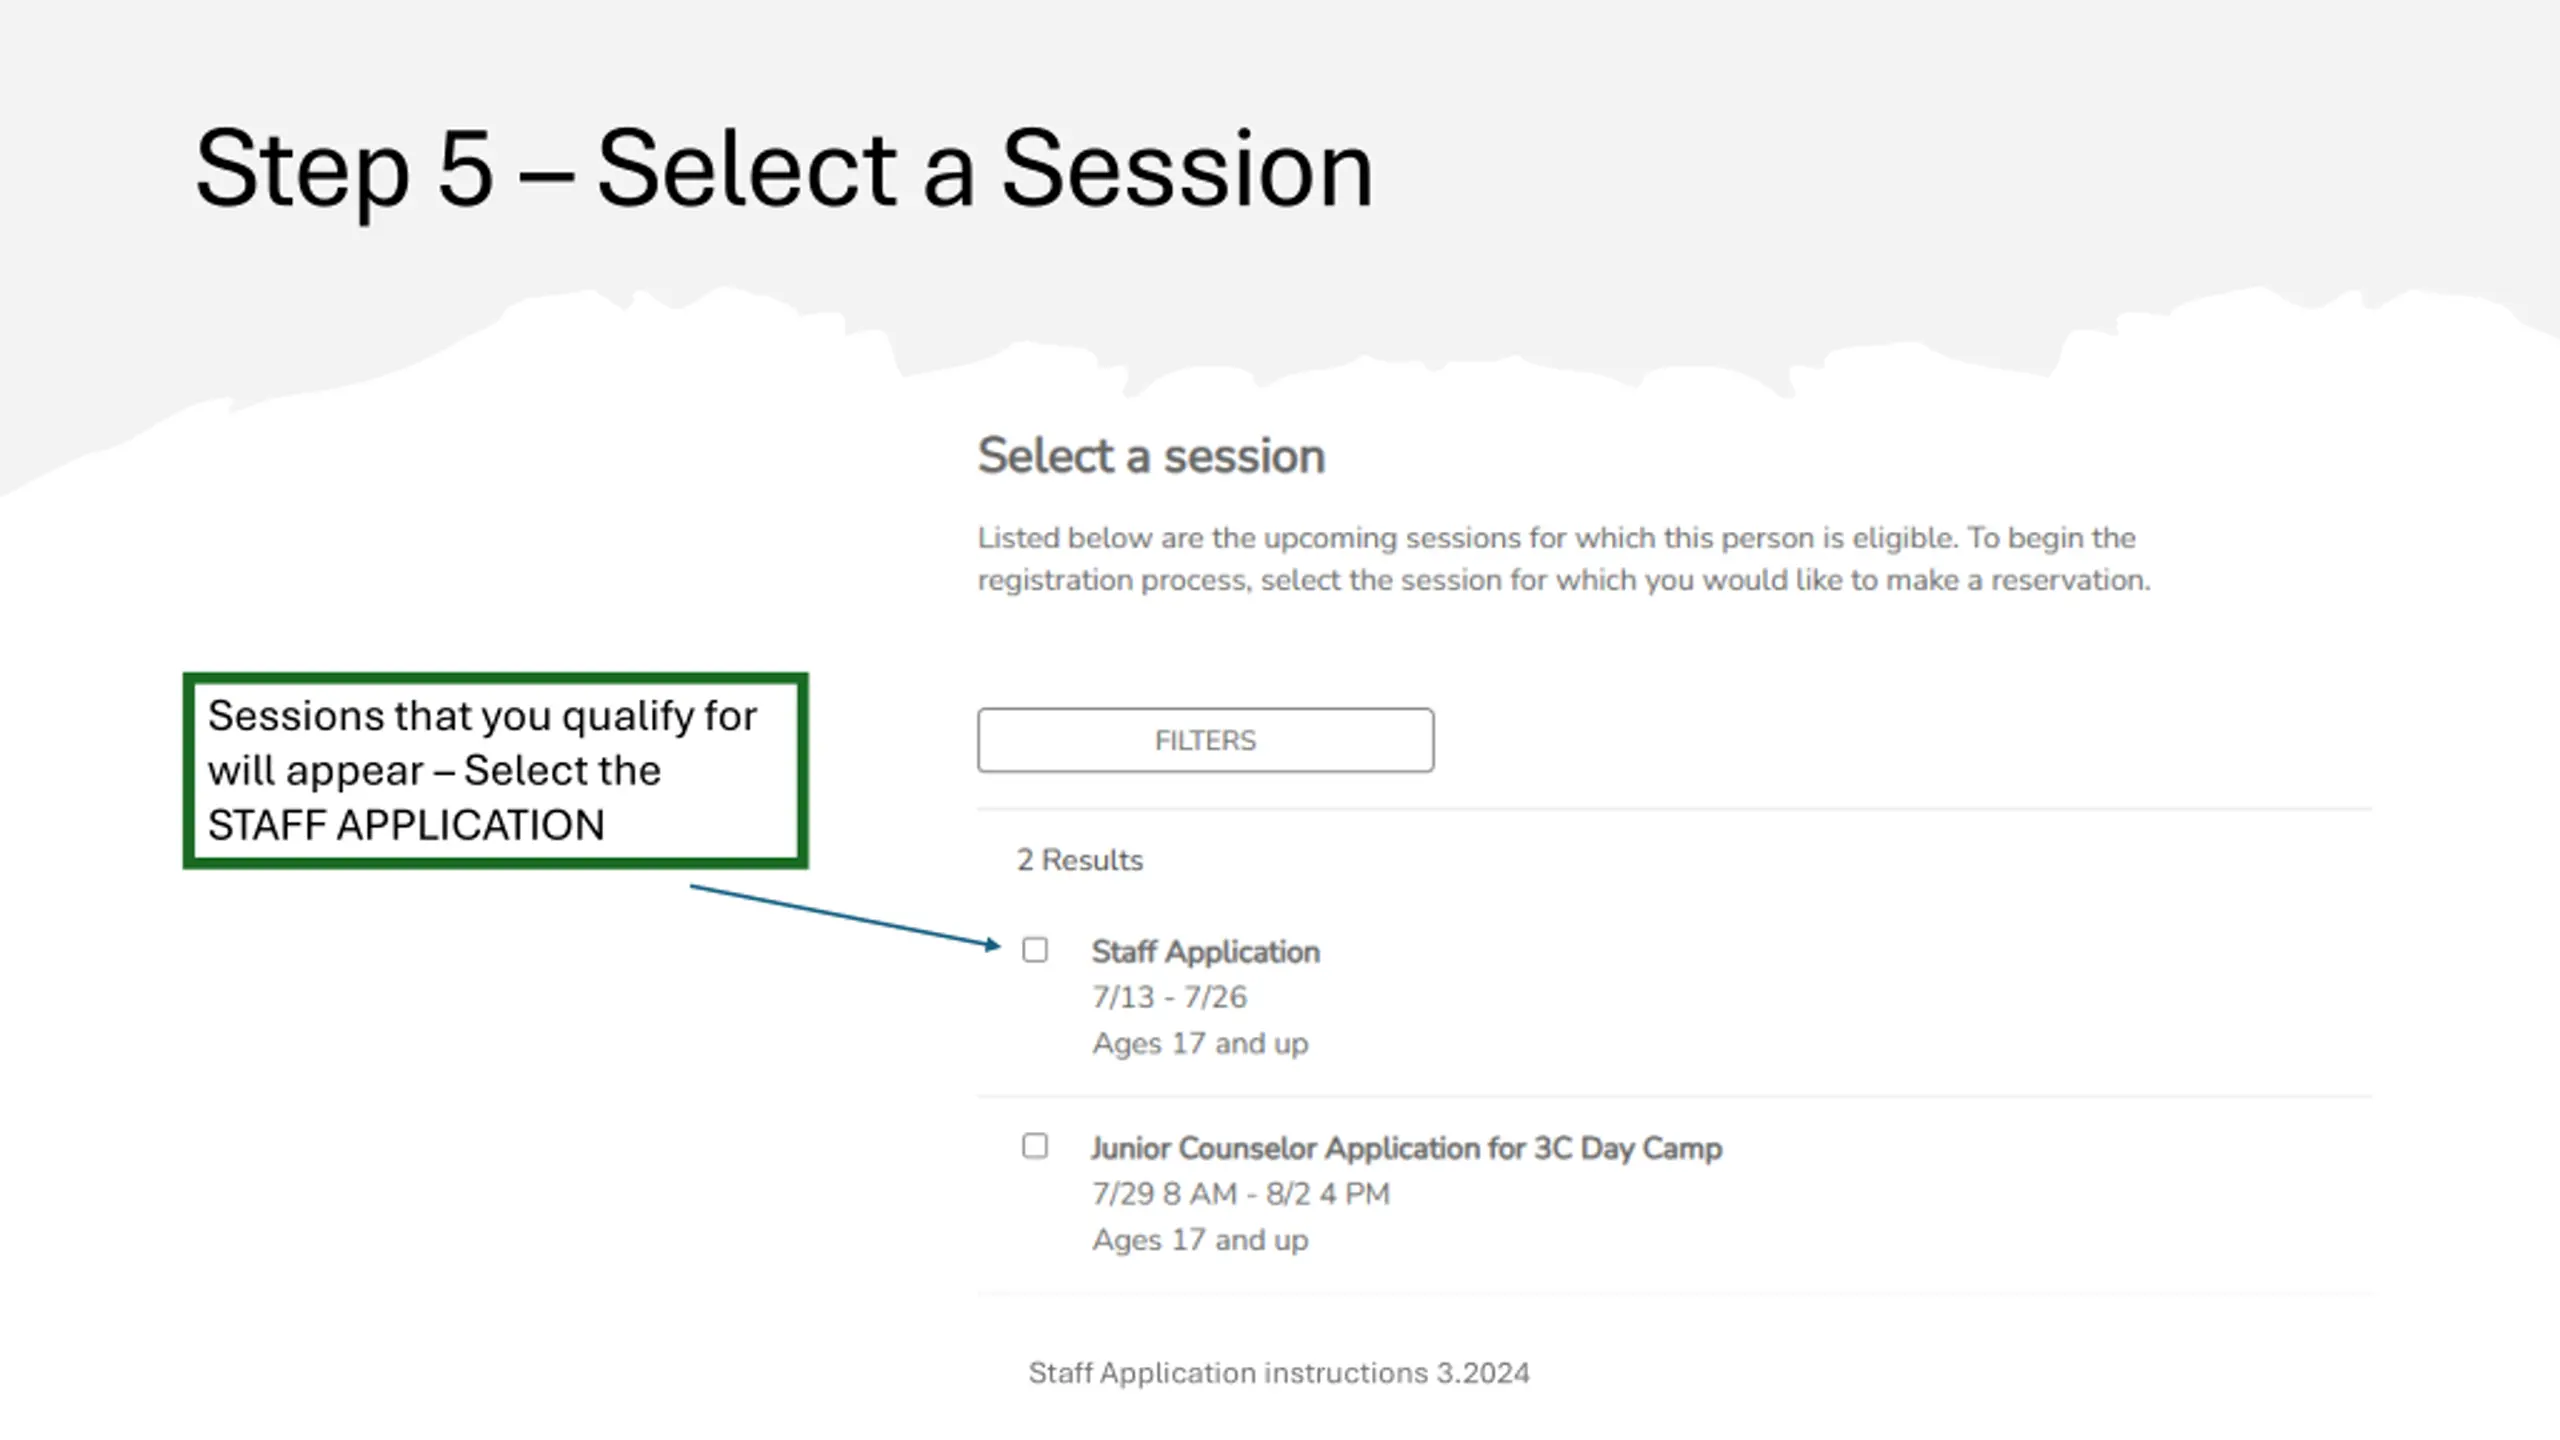This screenshot has height=1440, width=2560.
Task: Click the blue arrow pointing at the checkbox
Action: [845, 916]
